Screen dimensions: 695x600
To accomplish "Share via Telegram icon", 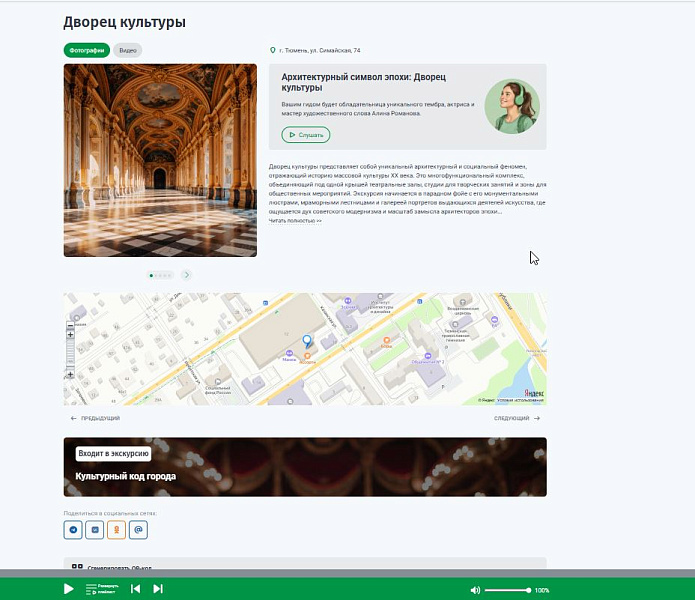I will click(x=73, y=530).
